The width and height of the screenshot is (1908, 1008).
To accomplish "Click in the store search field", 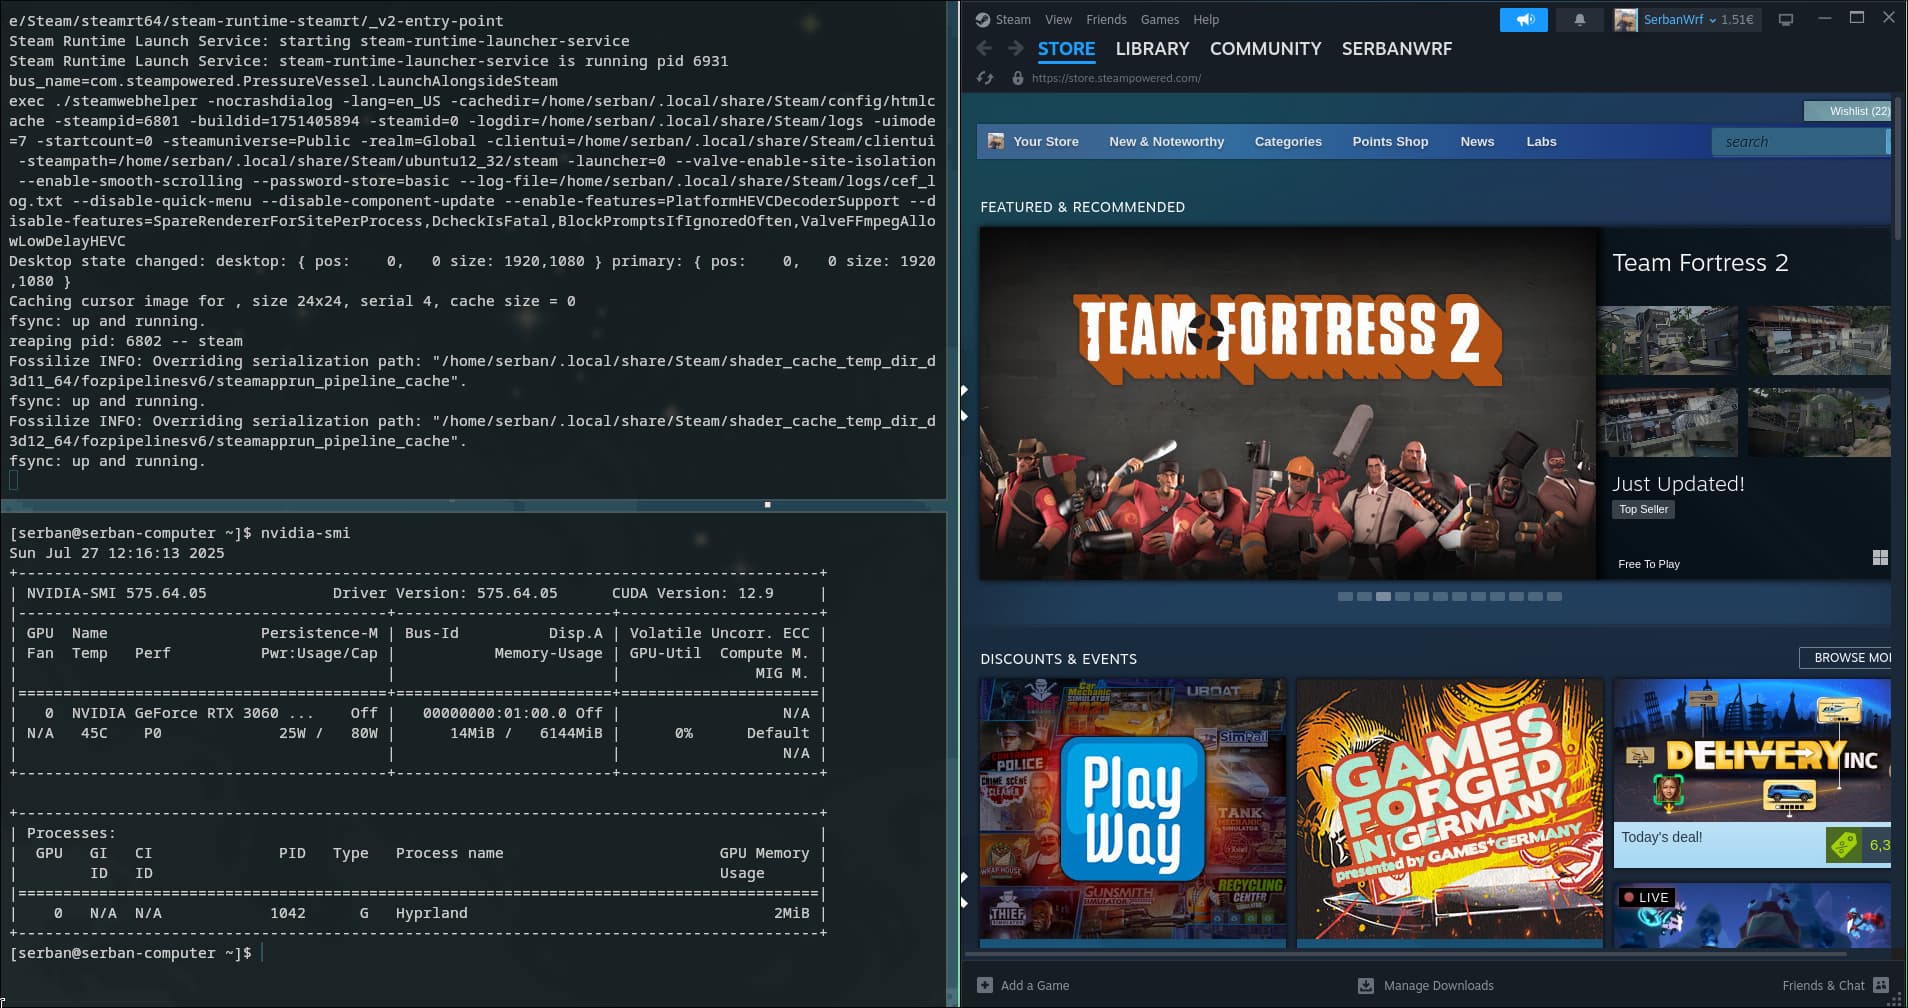I will 1798,142.
